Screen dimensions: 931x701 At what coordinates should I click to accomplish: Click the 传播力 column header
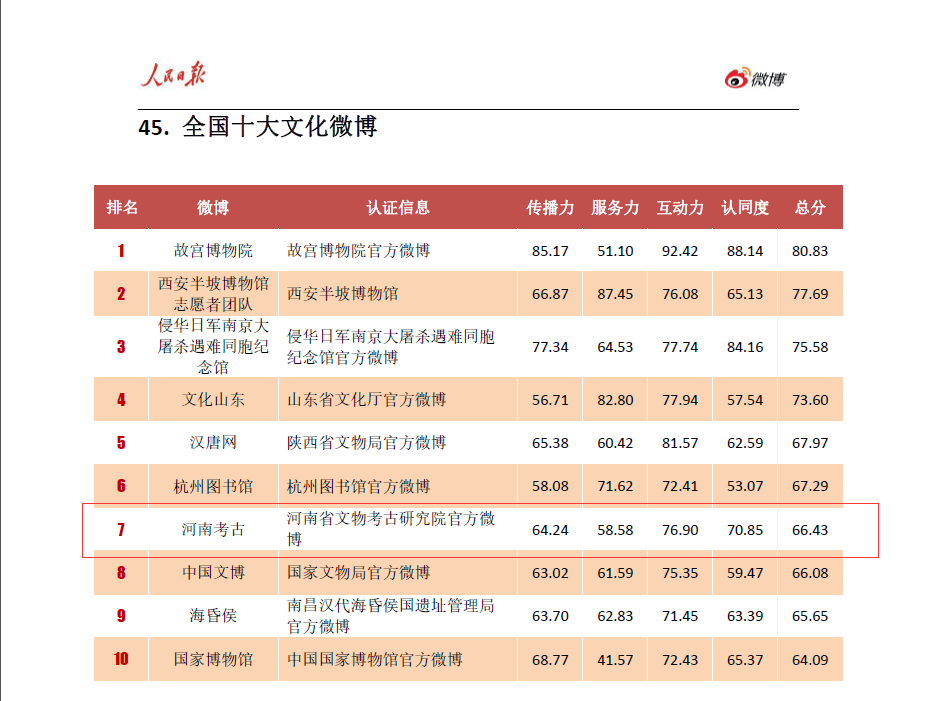pyautogui.click(x=550, y=208)
